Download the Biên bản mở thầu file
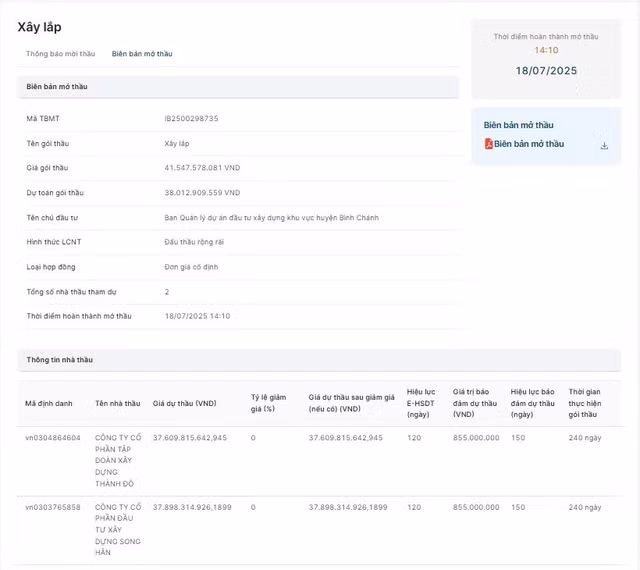The width and height of the screenshot is (640, 570). [604, 146]
